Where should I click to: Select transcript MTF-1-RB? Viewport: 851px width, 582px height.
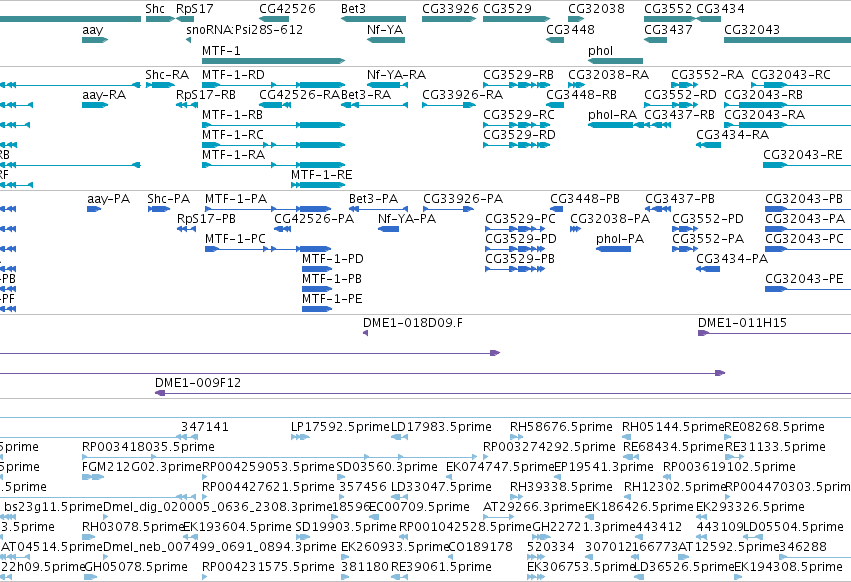click(274, 125)
